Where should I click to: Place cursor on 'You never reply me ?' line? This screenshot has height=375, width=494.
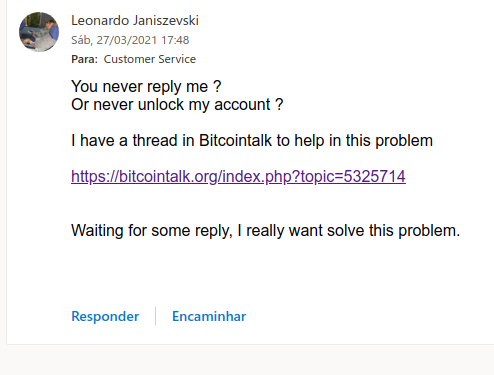(146, 87)
